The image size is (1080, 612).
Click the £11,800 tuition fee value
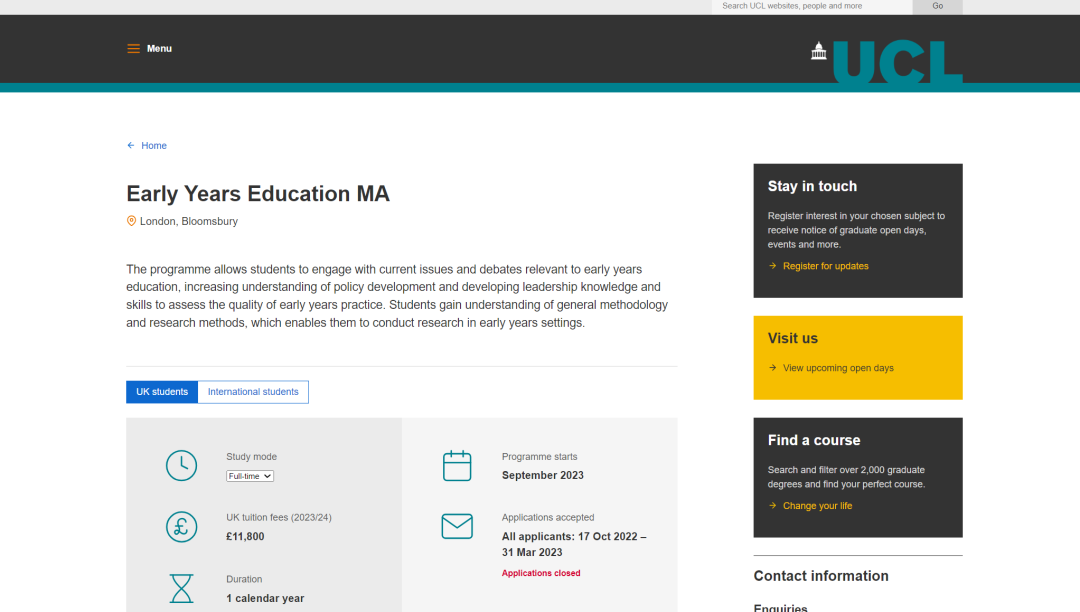[x=245, y=536]
